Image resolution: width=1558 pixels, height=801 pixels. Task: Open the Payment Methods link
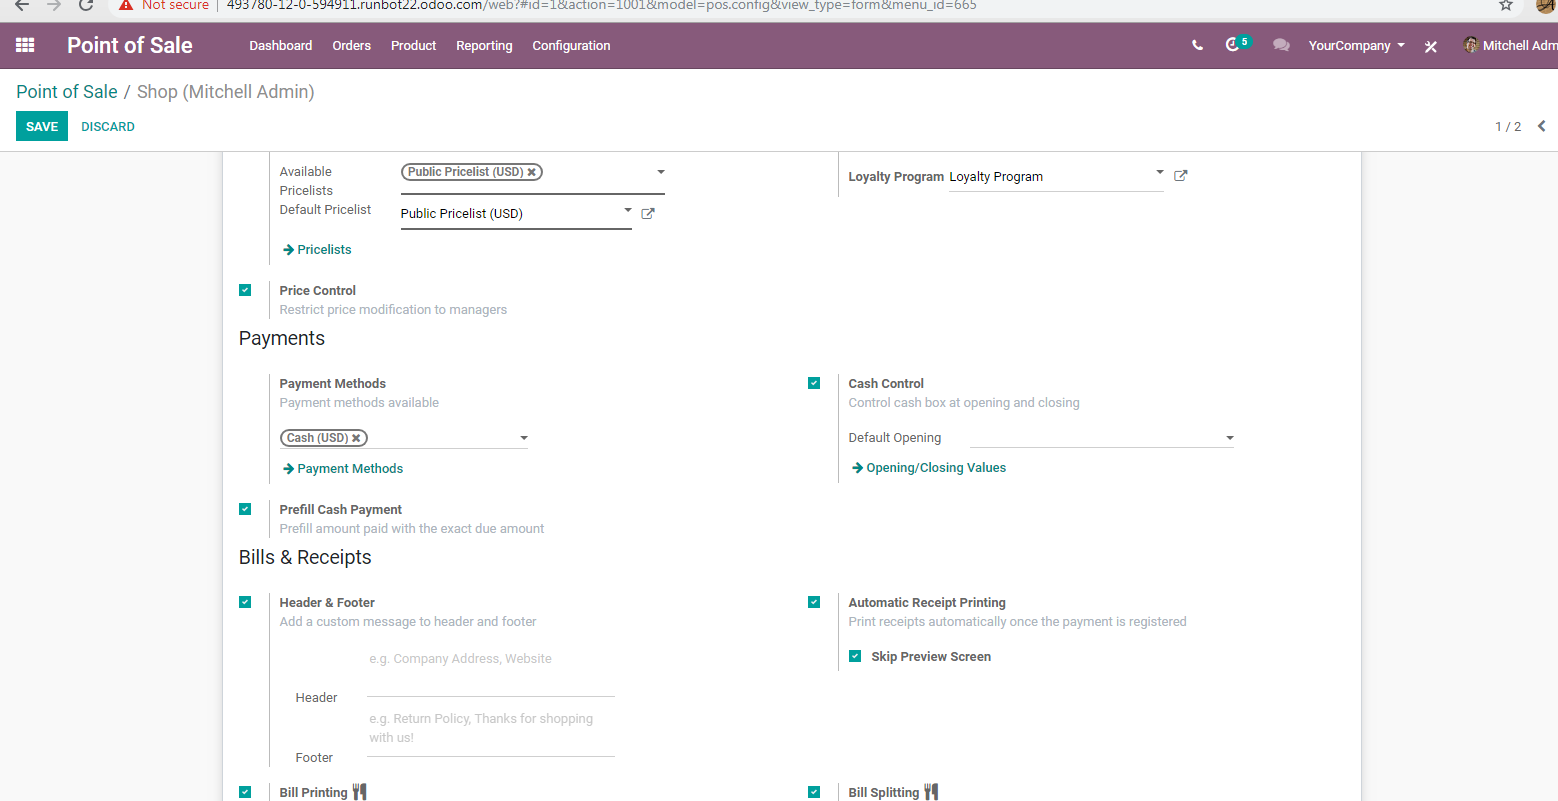pos(343,468)
